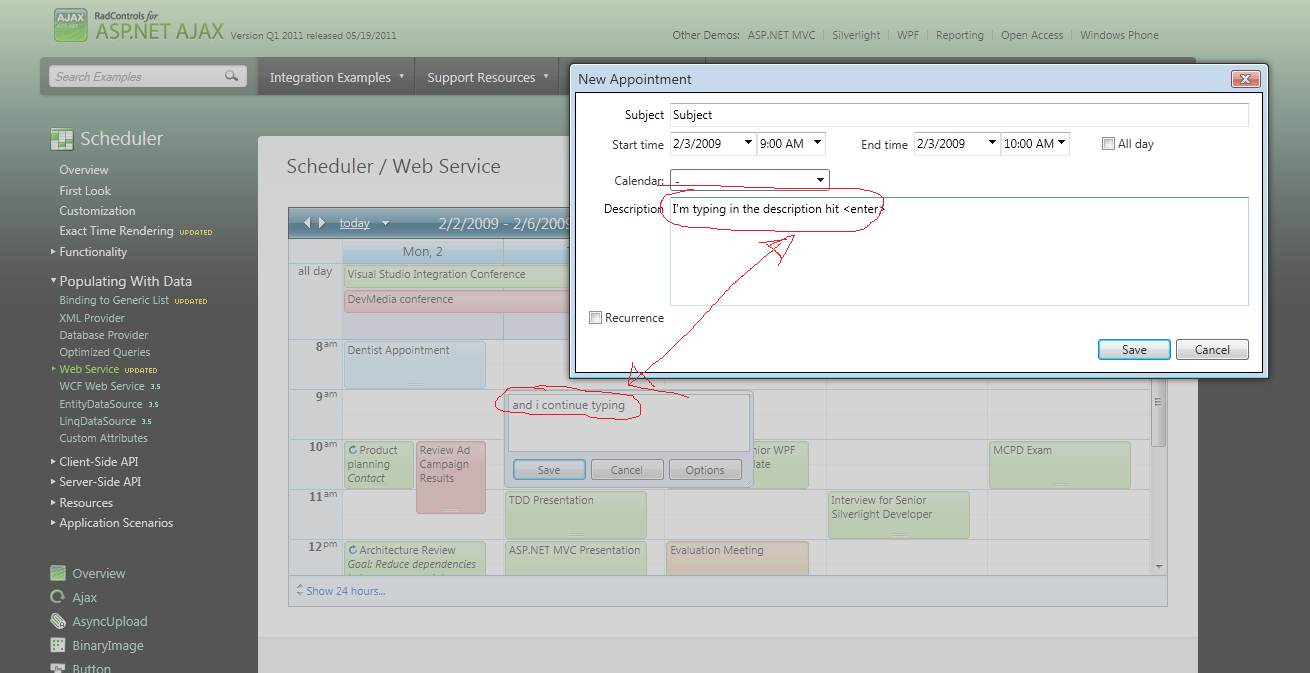
Task: Click the Search Examples input box
Action: click(138, 76)
